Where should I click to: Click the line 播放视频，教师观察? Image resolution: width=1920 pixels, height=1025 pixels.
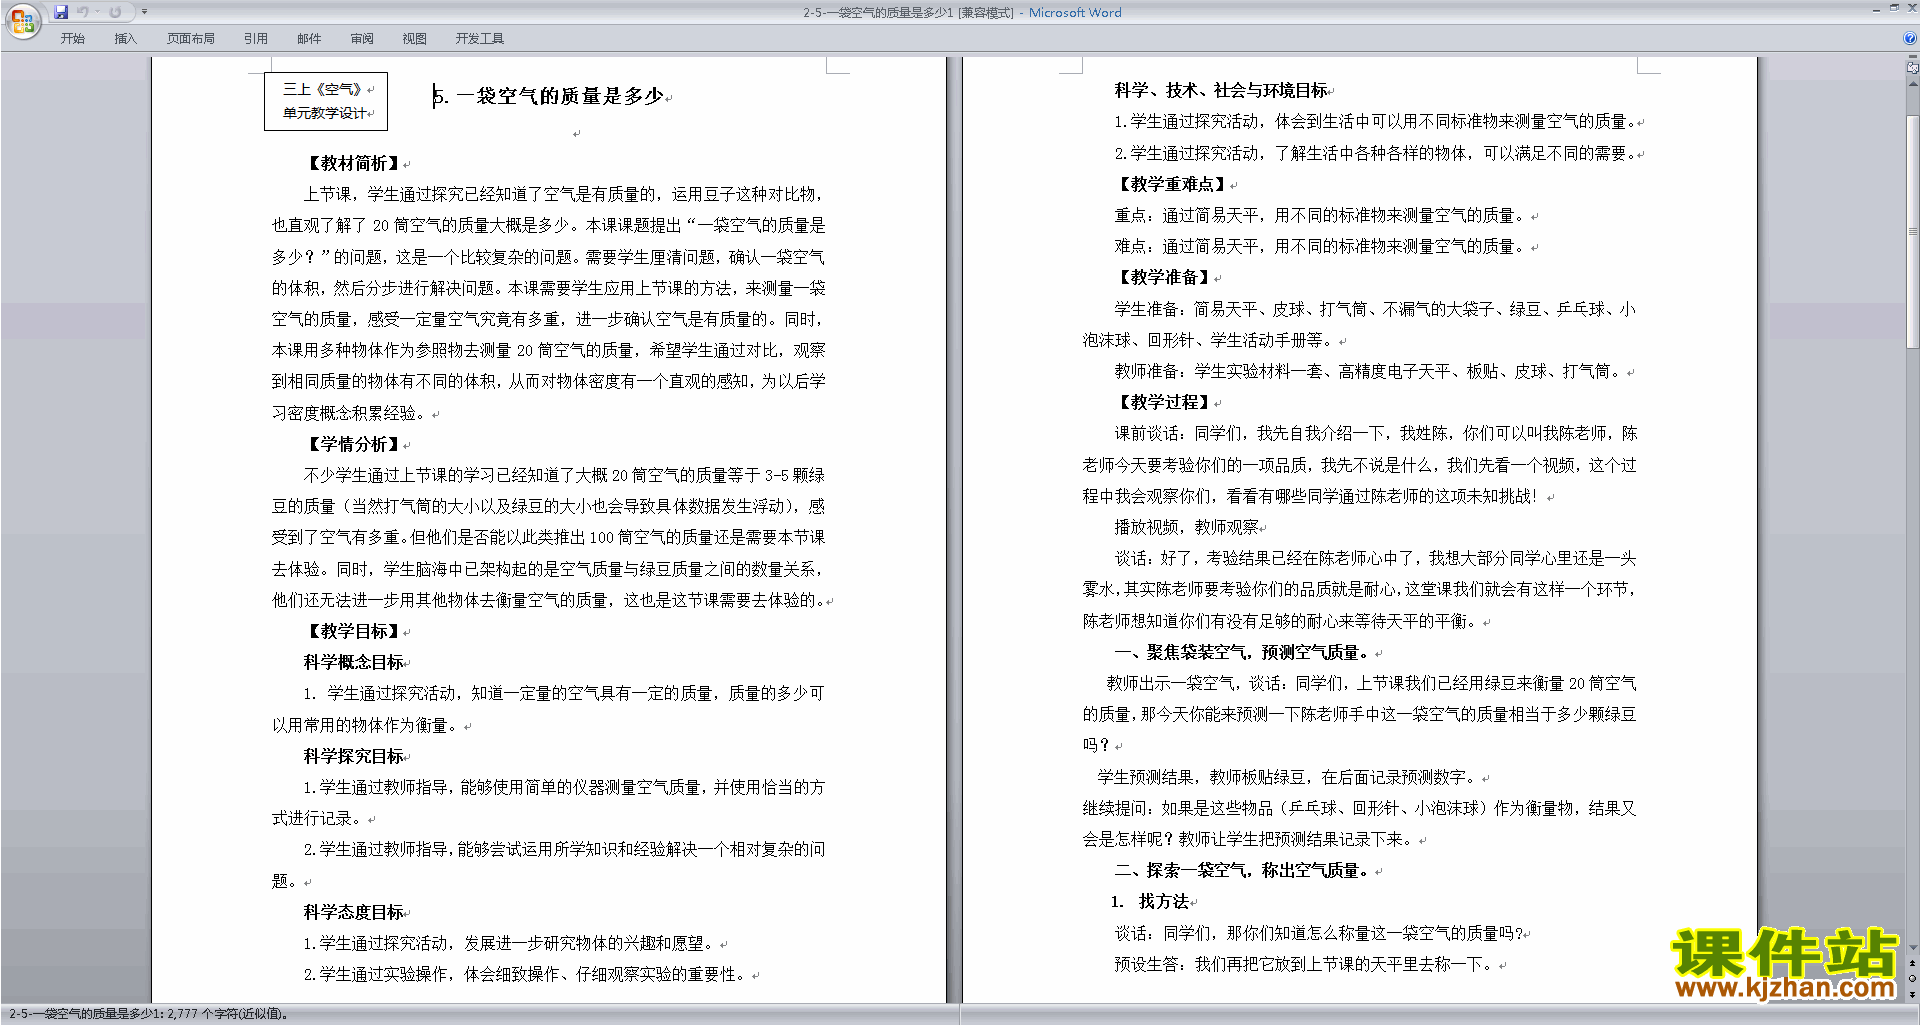coord(1187,527)
